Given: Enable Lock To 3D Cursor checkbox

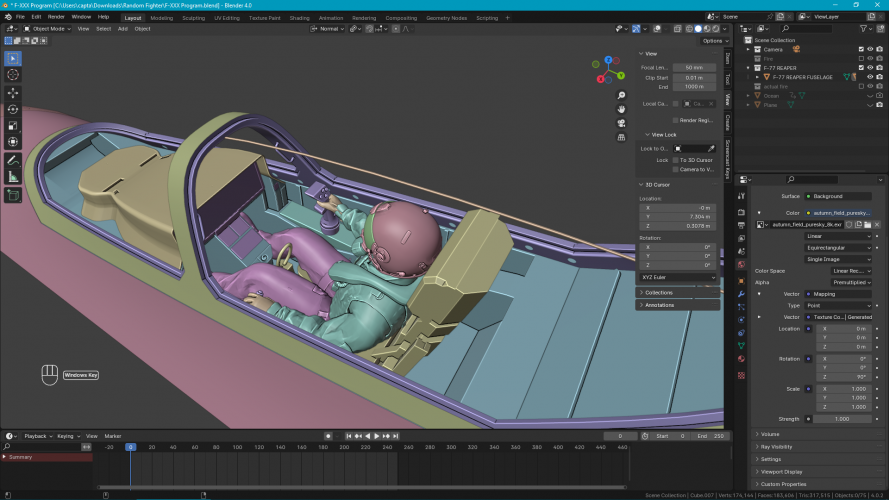Looking at the screenshot, I should 675,160.
